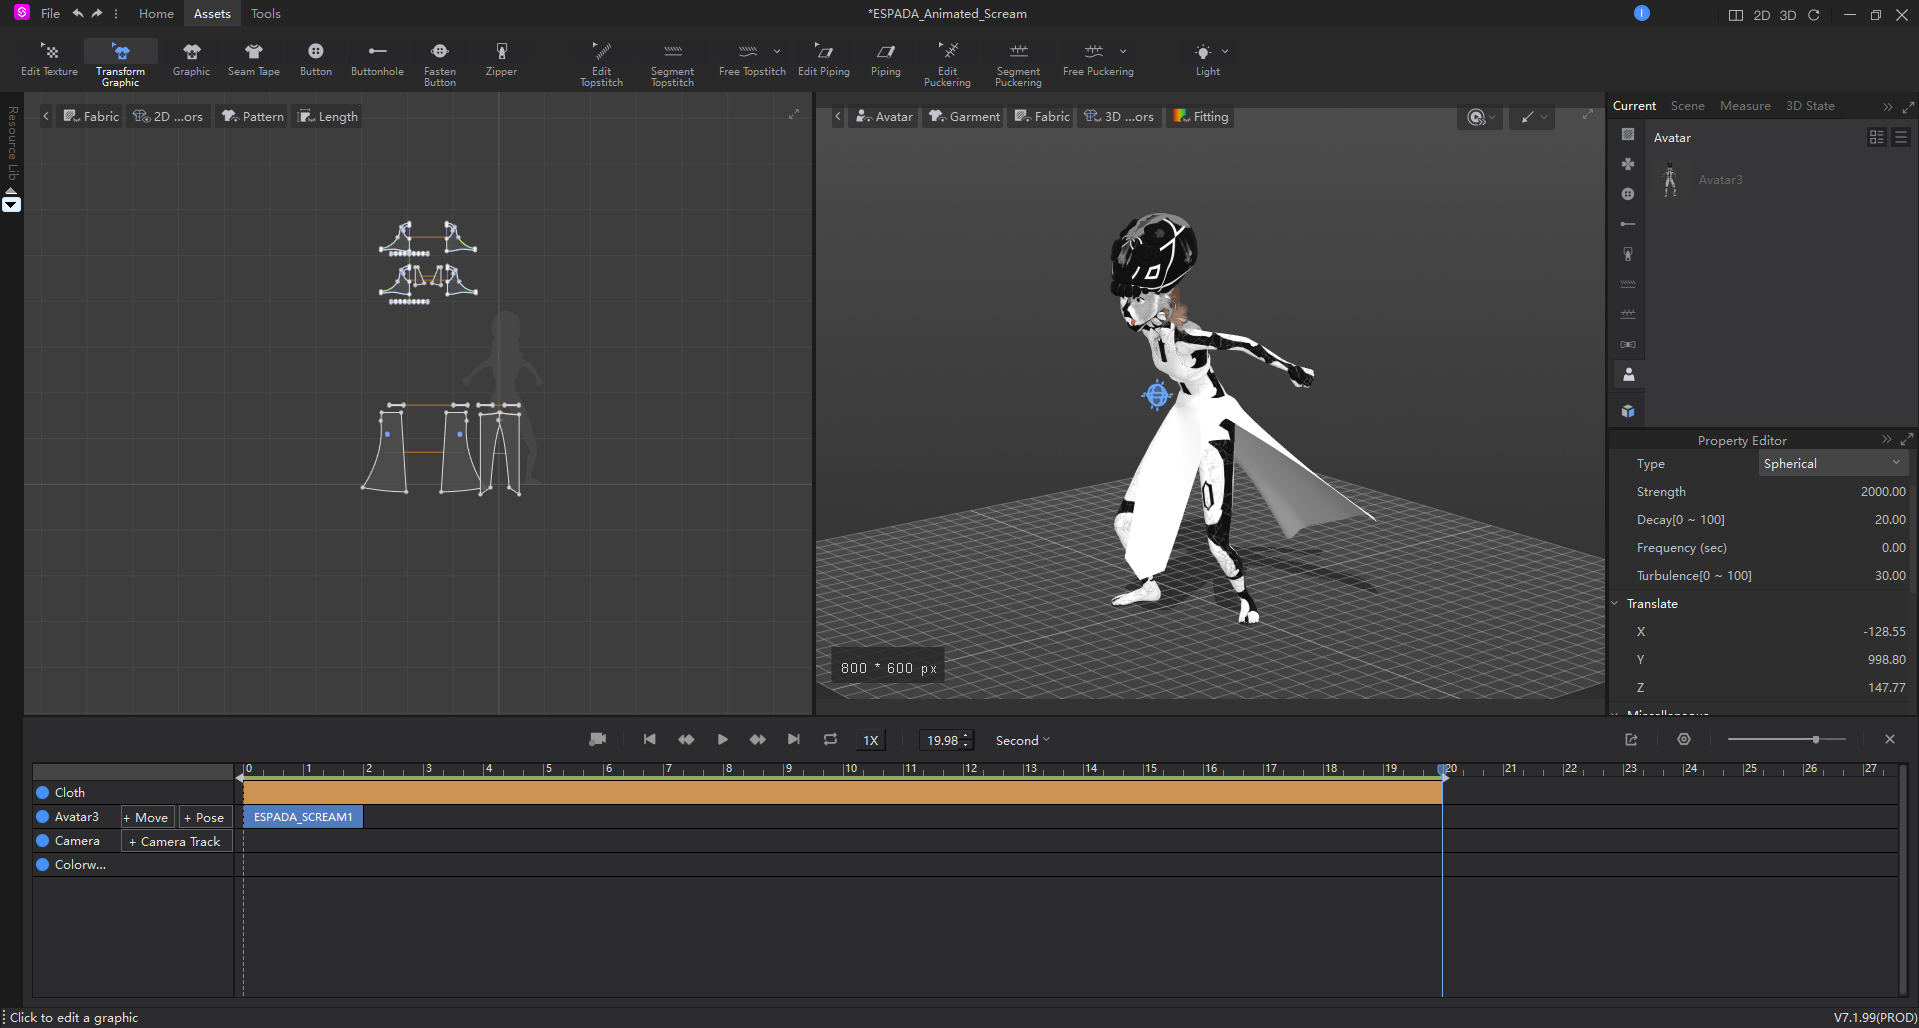Screen dimensions: 1919x1028
Task: Switch to the Tools tab
Action: [x=265, y=13]
